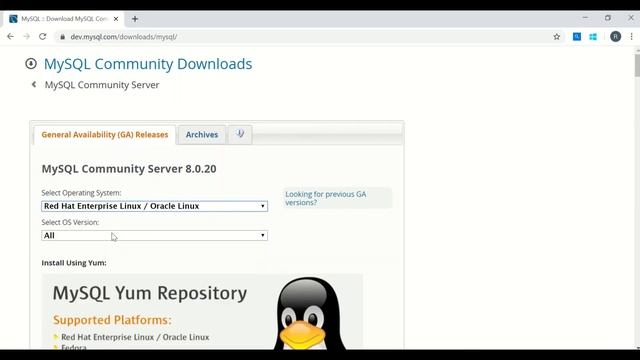View site security lock info
The image size is (640, 360).
click(62, 37)
